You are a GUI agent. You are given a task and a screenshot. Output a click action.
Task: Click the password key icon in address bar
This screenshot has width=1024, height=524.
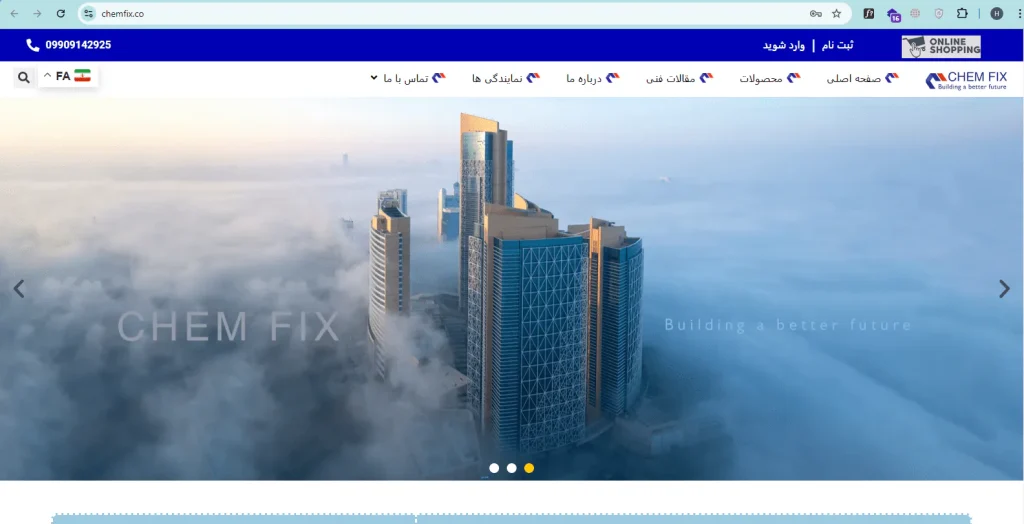tap(816, 14)
